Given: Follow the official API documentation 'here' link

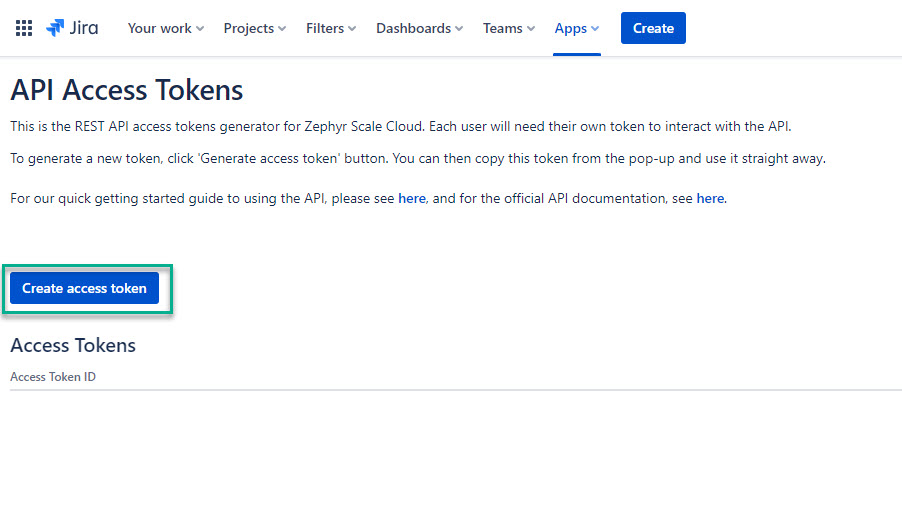Looking at the screenshot, I should [710, 198].
